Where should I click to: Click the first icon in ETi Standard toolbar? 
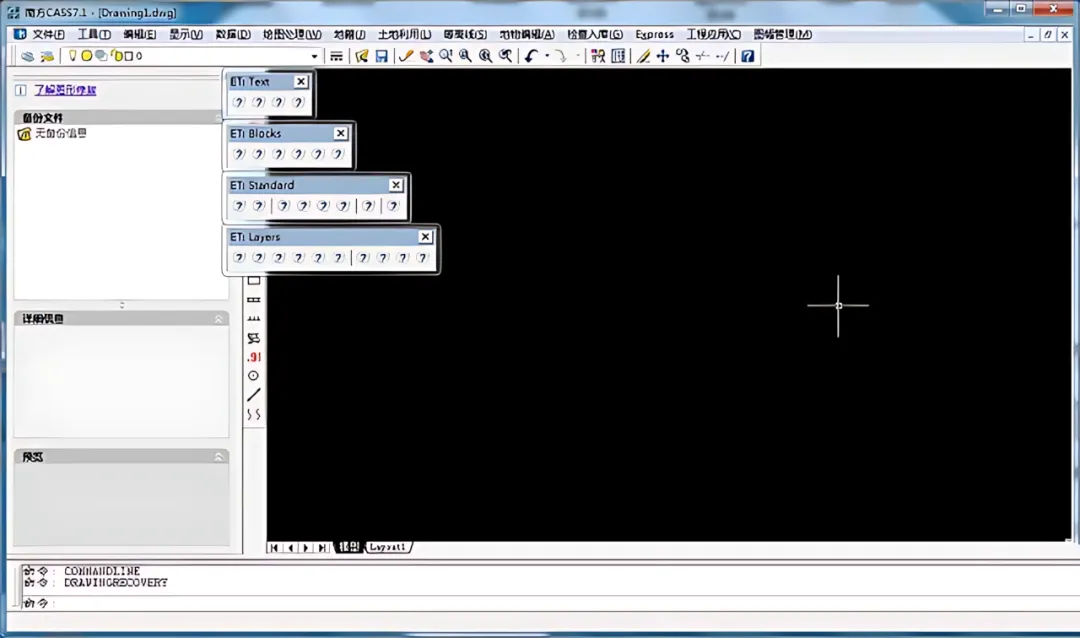238,205
